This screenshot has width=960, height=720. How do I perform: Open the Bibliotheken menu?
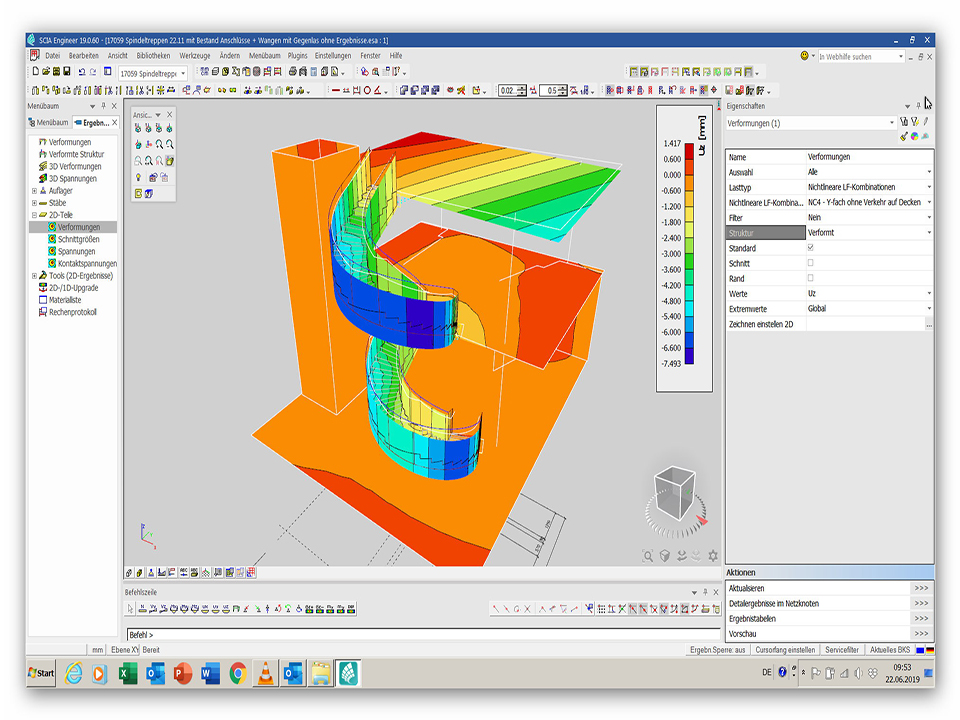(x=153, y=56)
